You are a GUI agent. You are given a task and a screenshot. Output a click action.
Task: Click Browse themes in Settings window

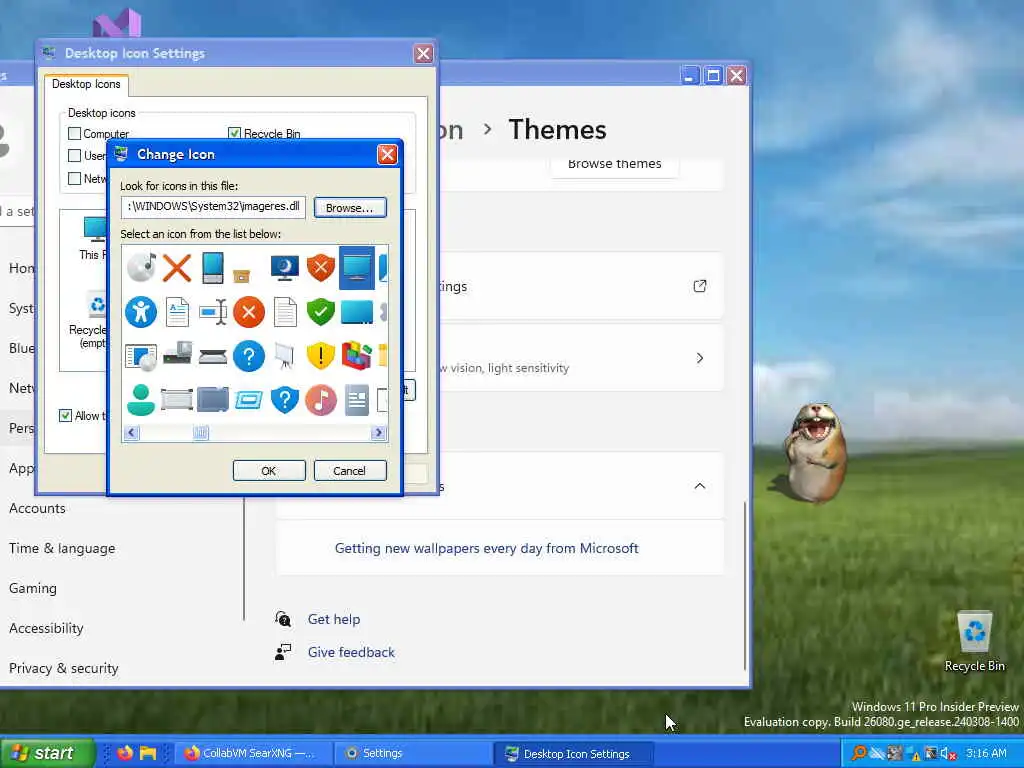pos(615,164)
